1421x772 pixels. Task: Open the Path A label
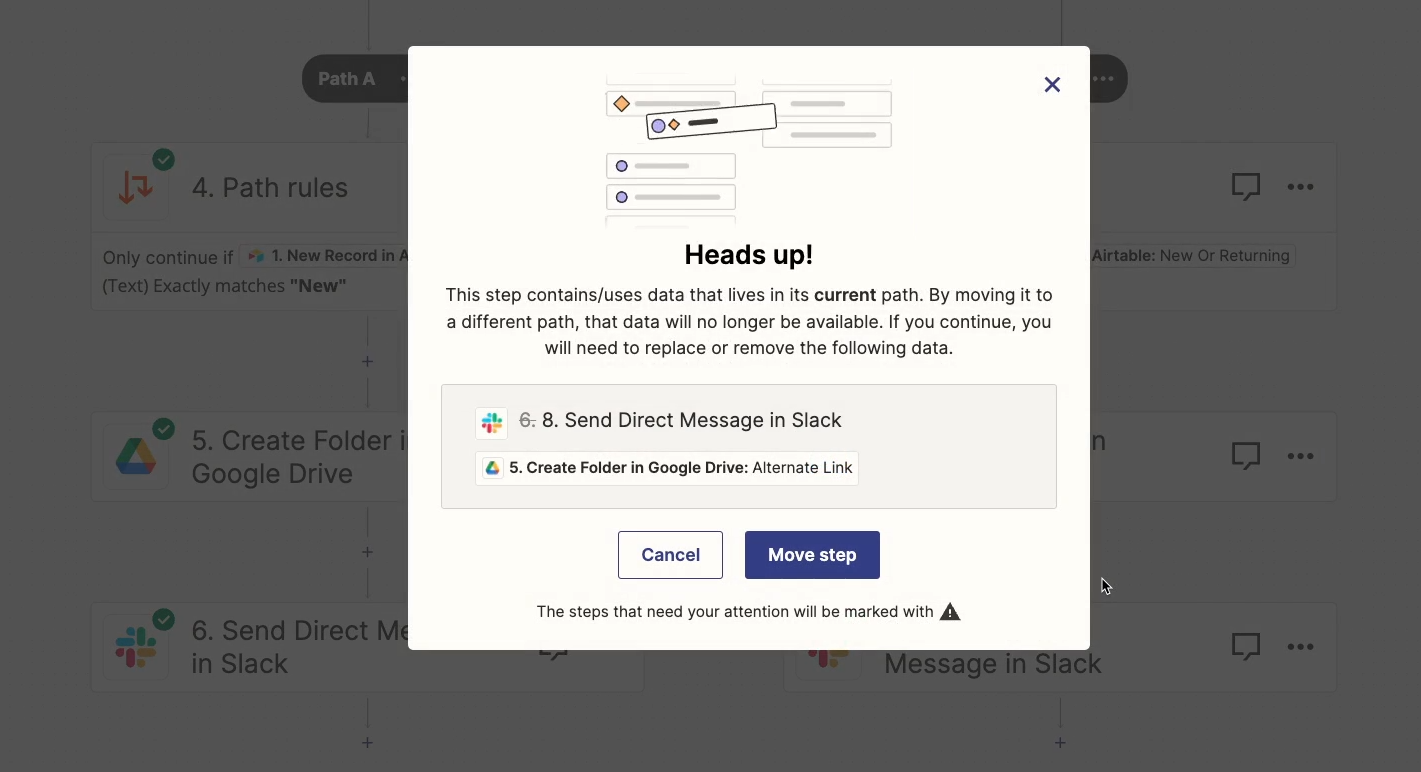346,79
